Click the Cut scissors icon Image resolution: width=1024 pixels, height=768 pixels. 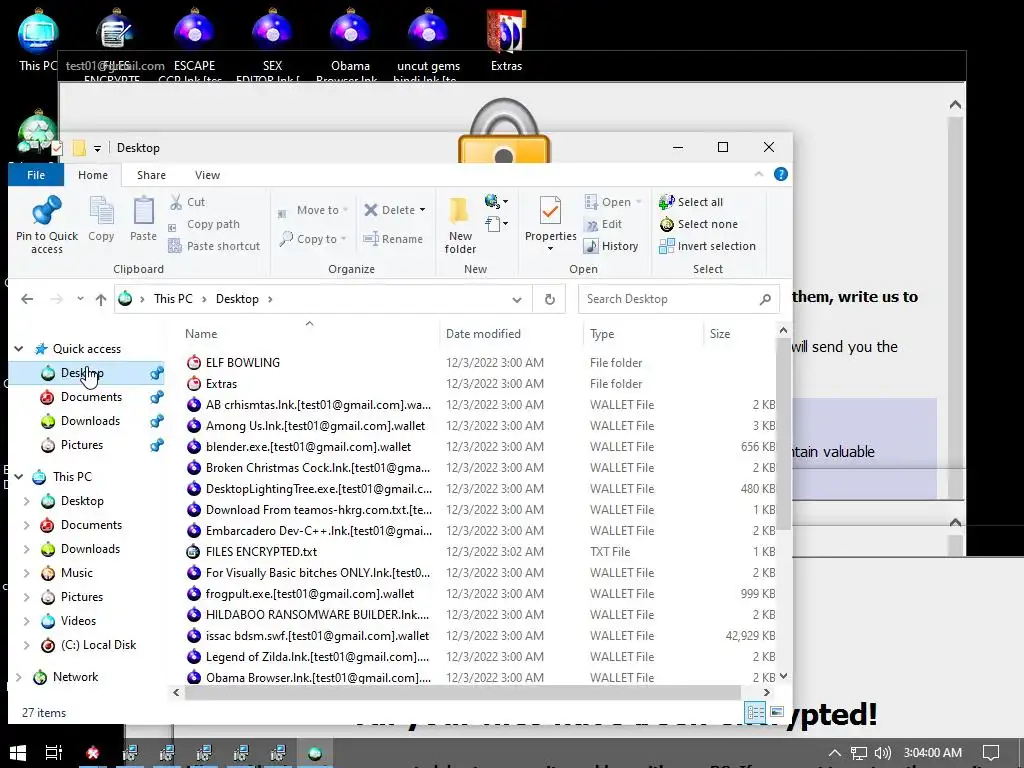(x=176, y=202)
